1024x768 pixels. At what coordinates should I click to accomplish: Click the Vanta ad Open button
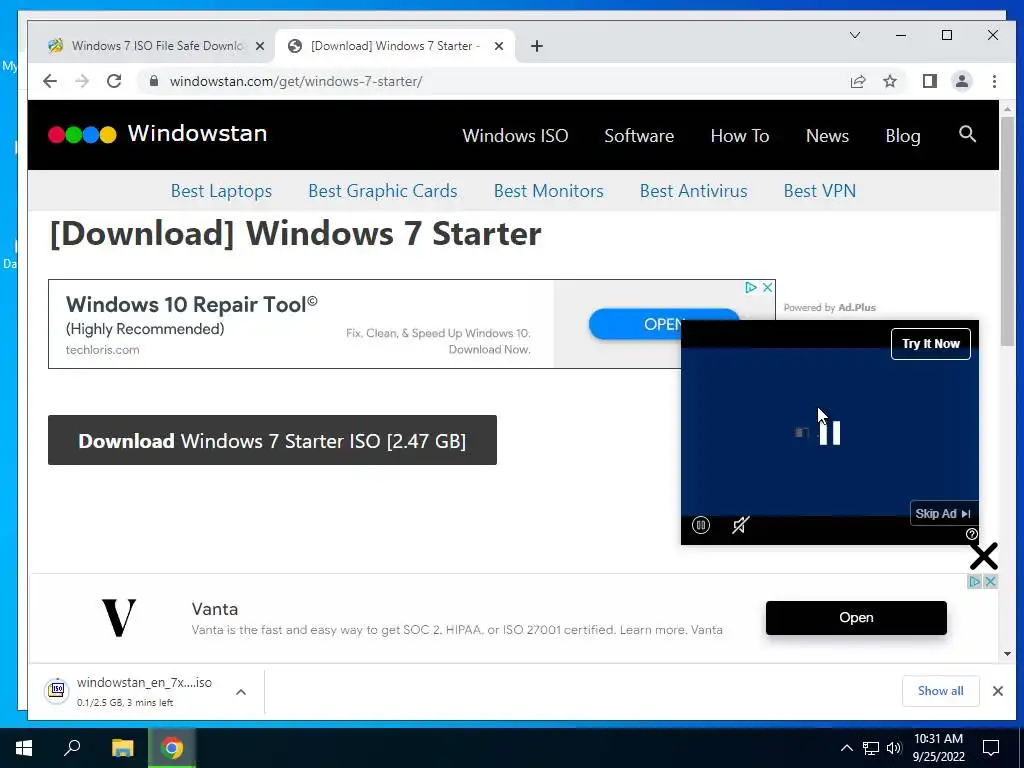tap(856, 618)
